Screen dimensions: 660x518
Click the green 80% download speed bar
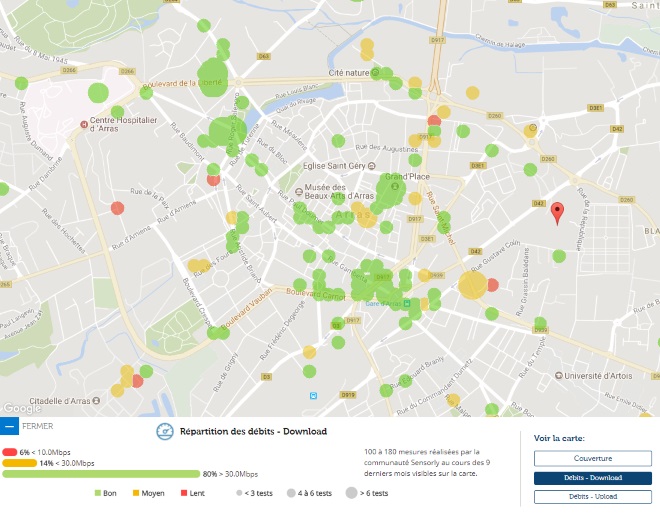[x=100, y=474]
